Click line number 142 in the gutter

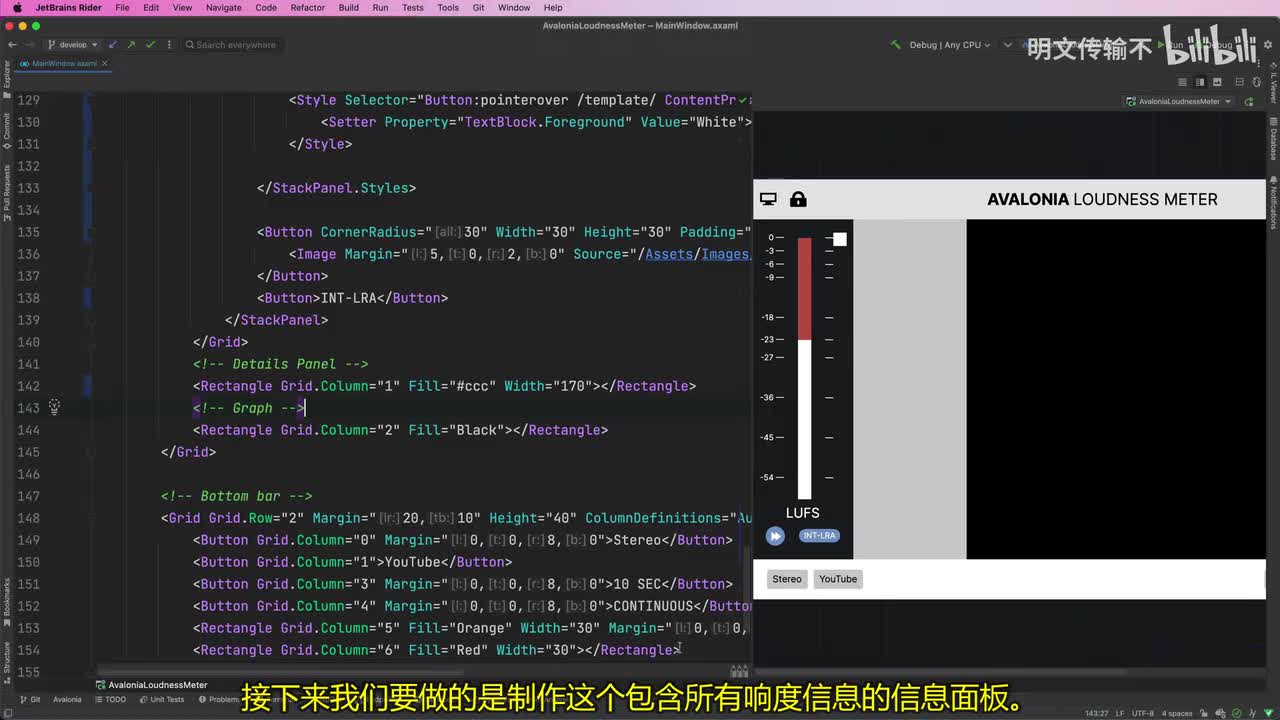coord(29,386)
